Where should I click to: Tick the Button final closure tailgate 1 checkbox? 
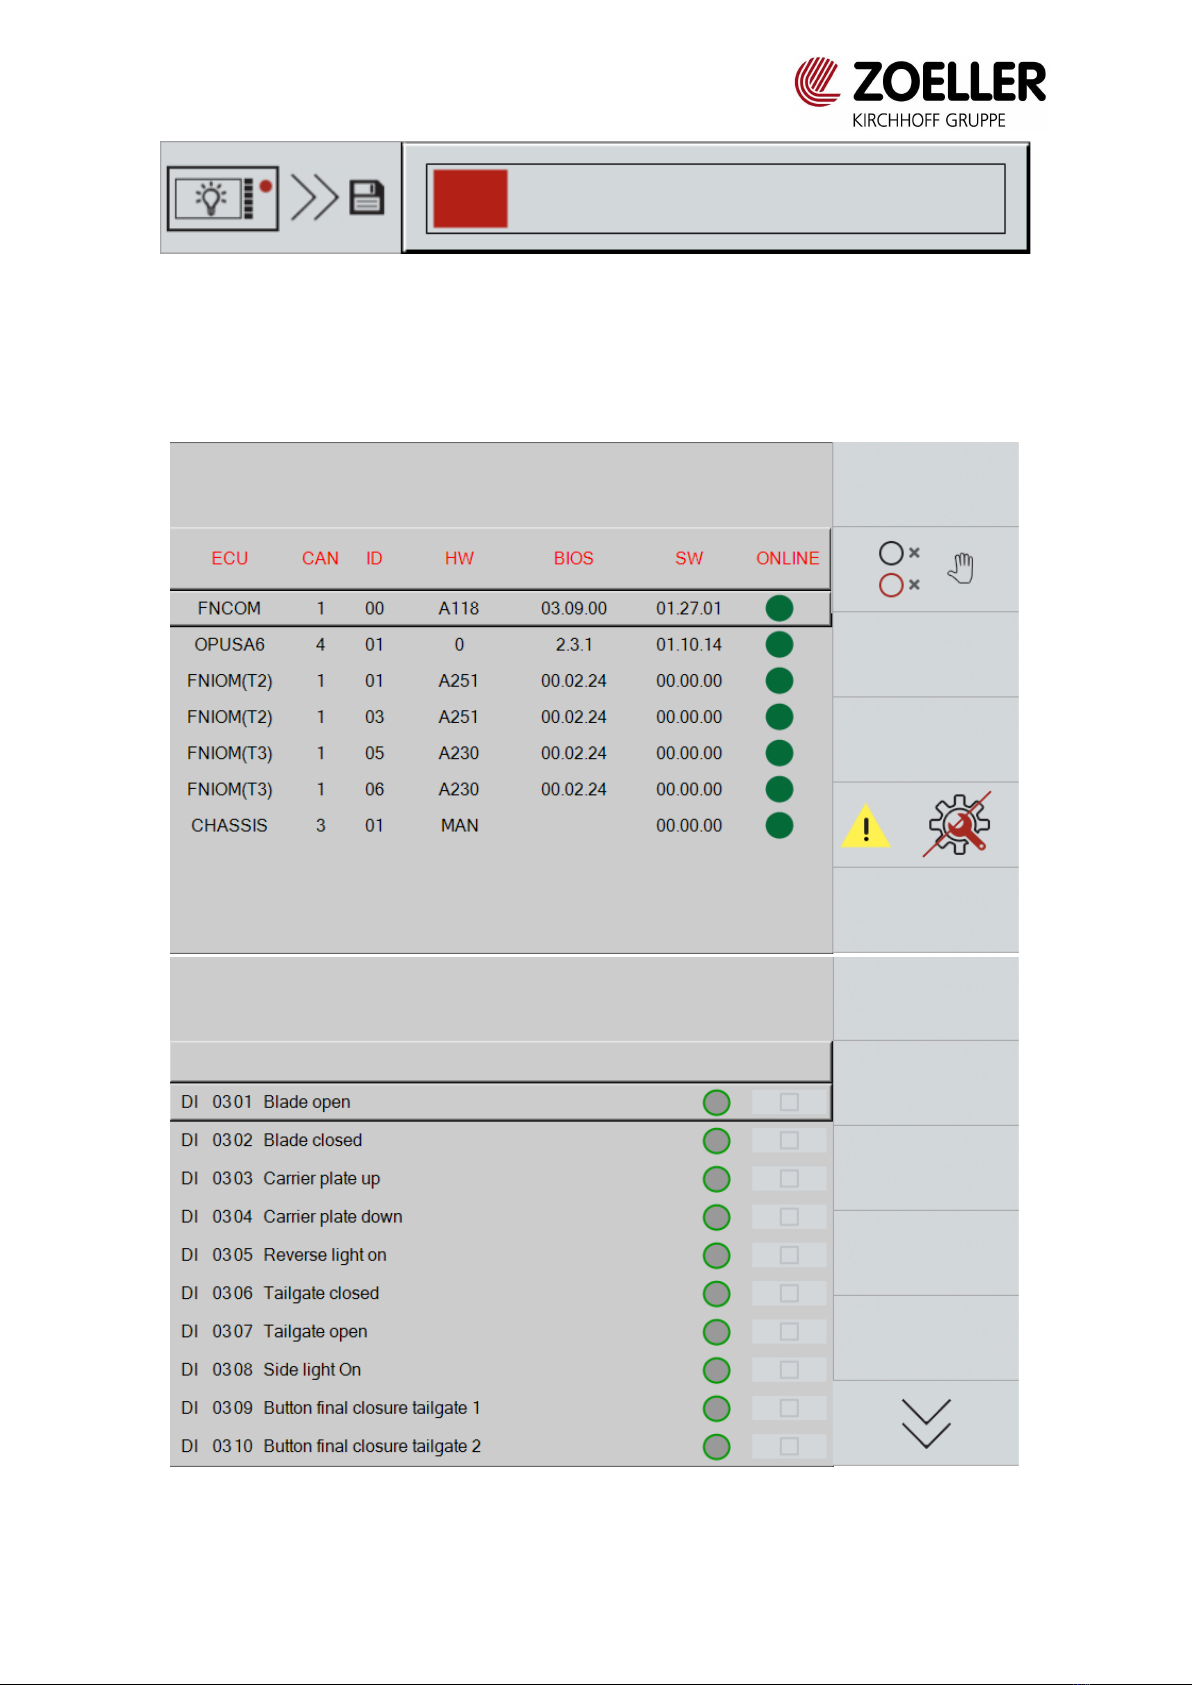click(x=789, y=1407)
